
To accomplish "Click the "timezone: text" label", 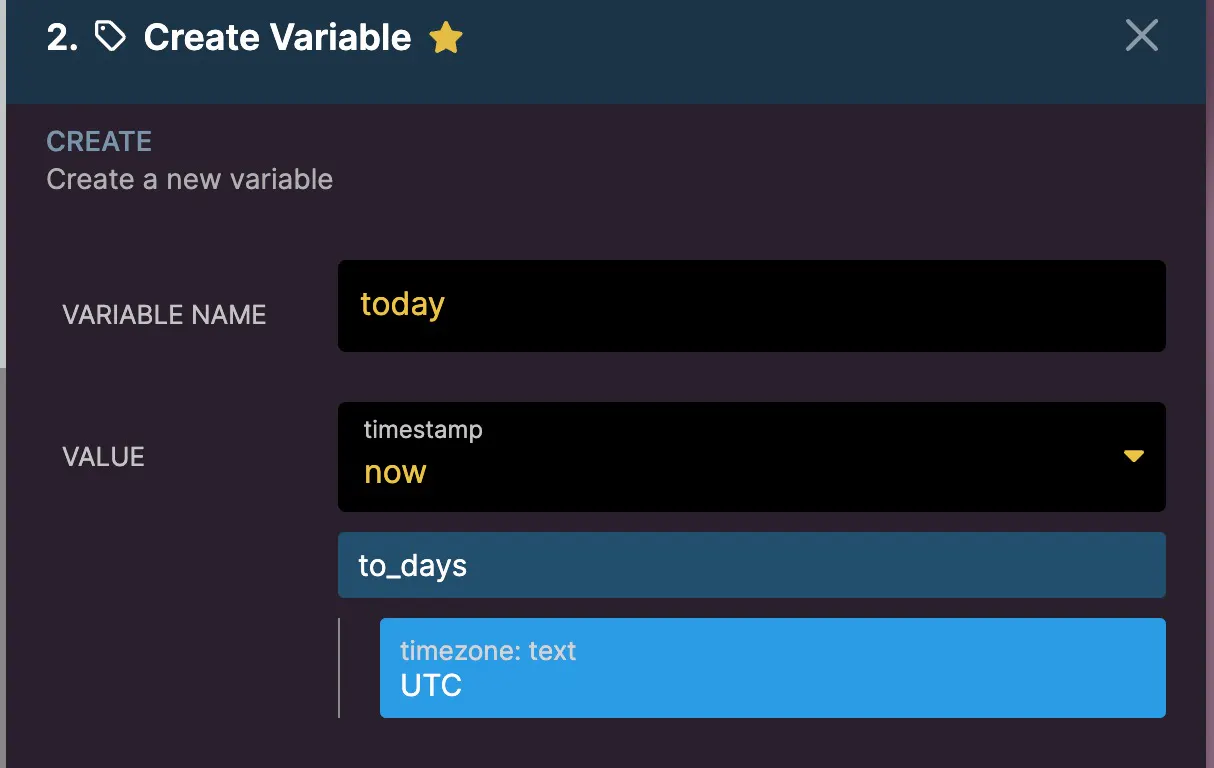I will [x=488, y=651].
